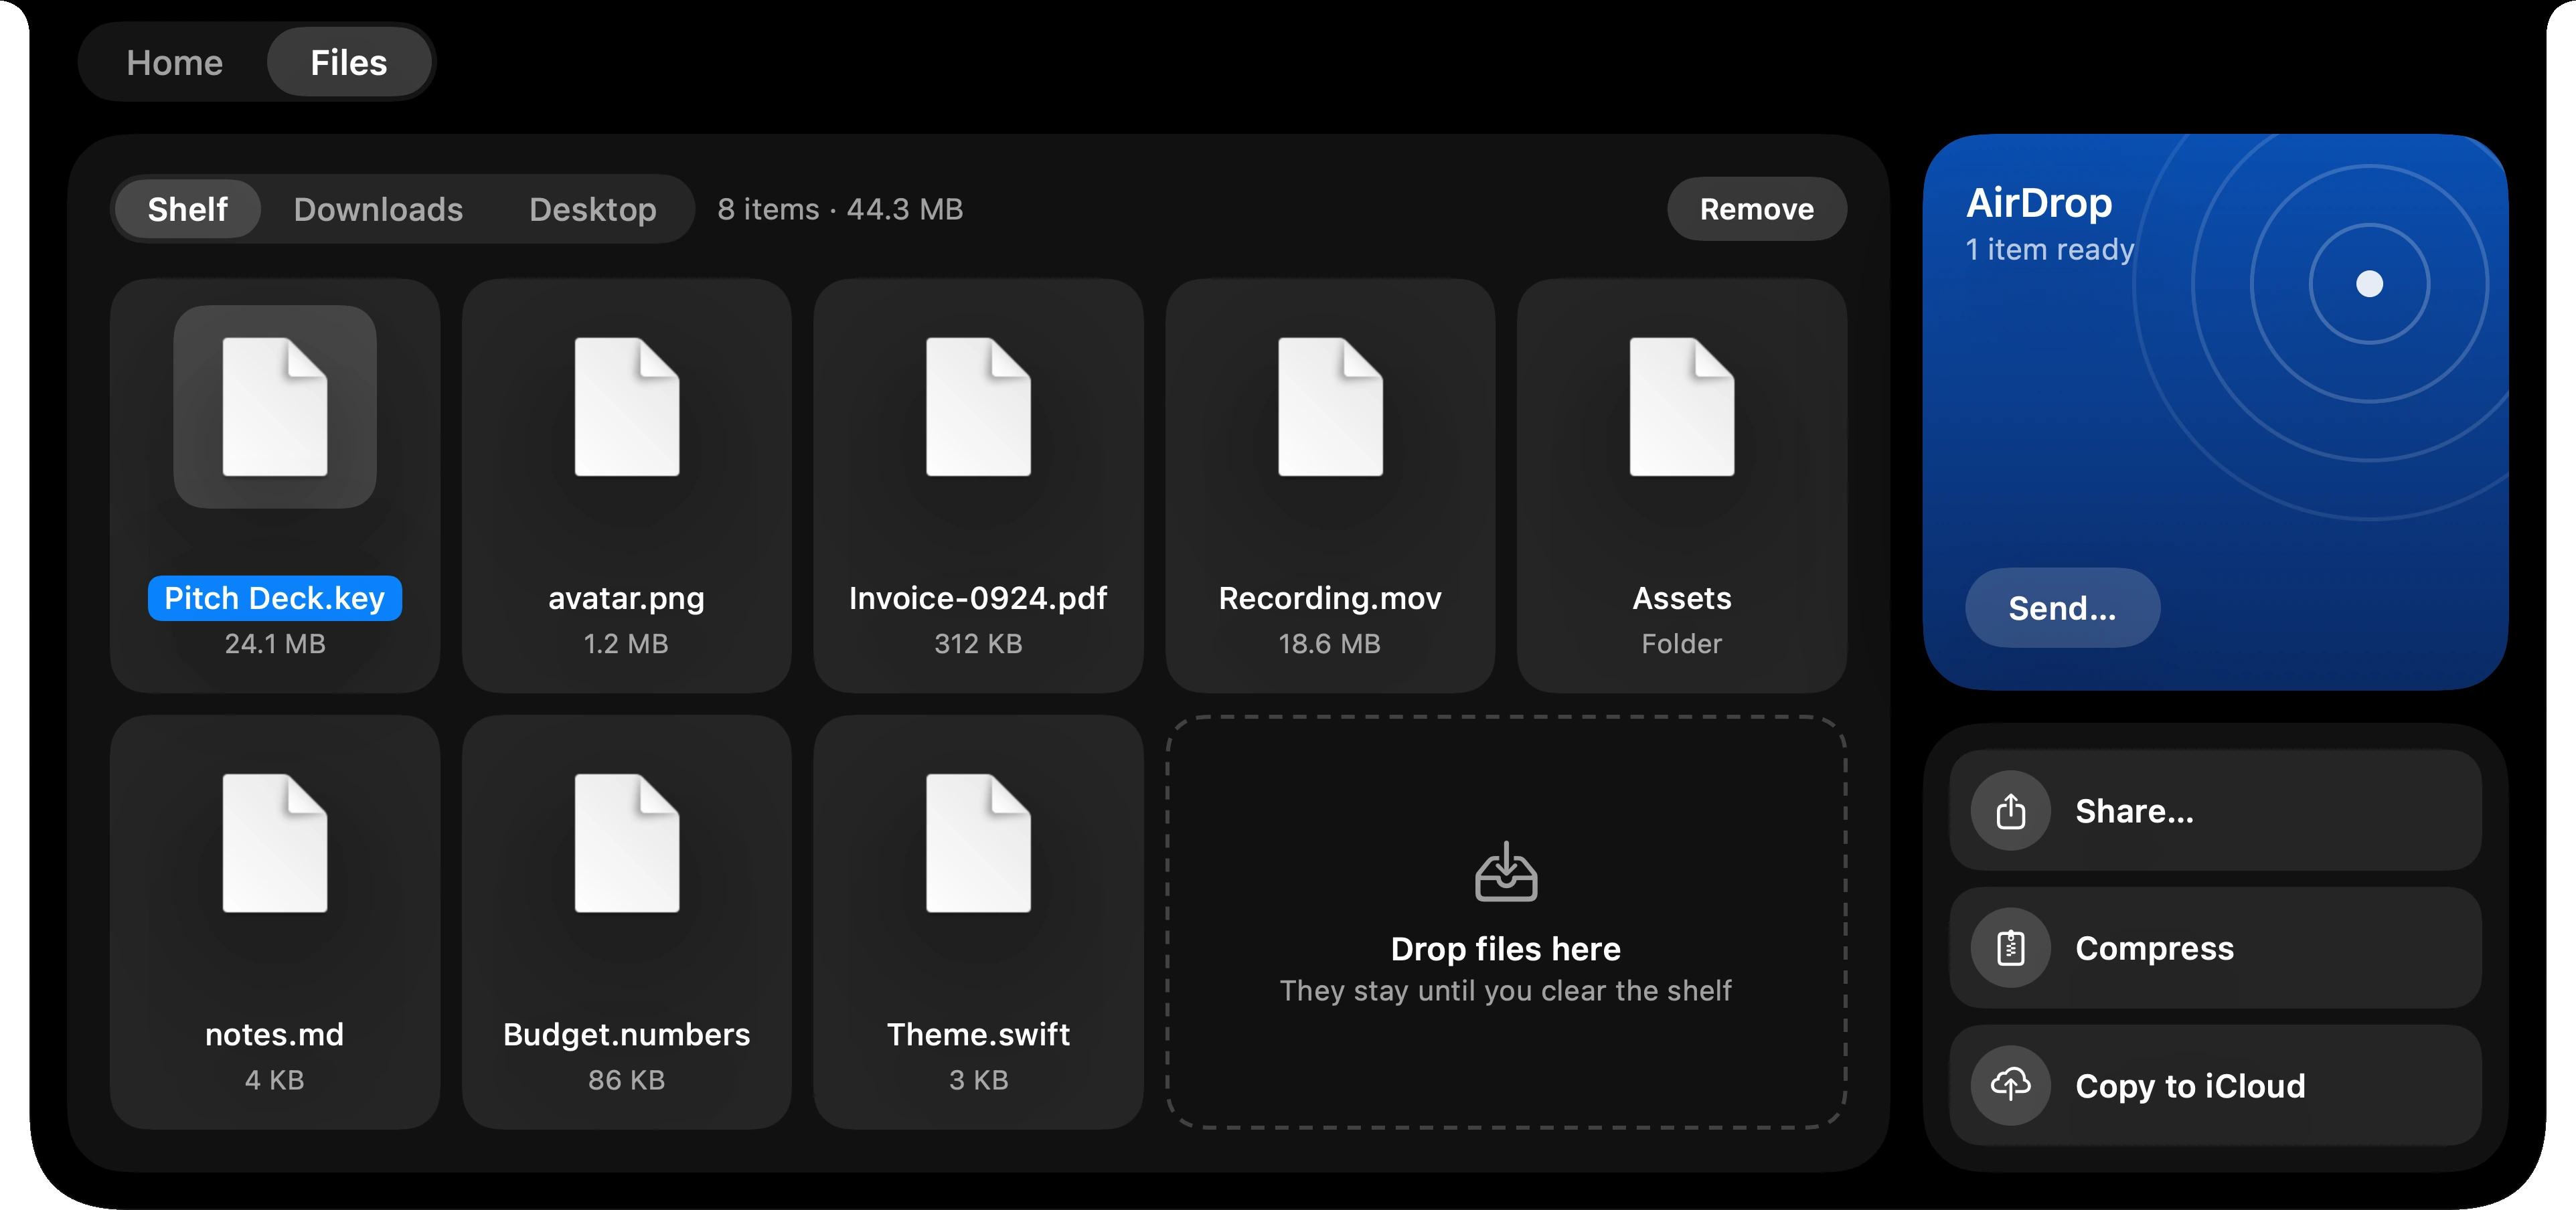This screenshot has height=1210, width=2576.
Task: Click the tray icon in the drop zone
Action: [1505, 872]
